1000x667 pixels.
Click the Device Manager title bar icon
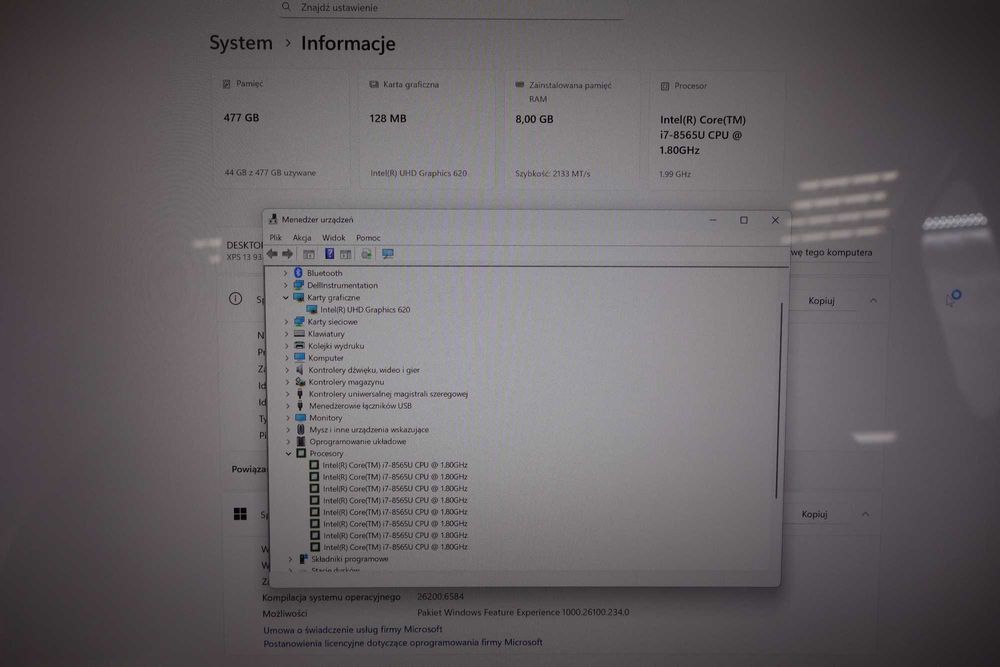click(273, 219)
